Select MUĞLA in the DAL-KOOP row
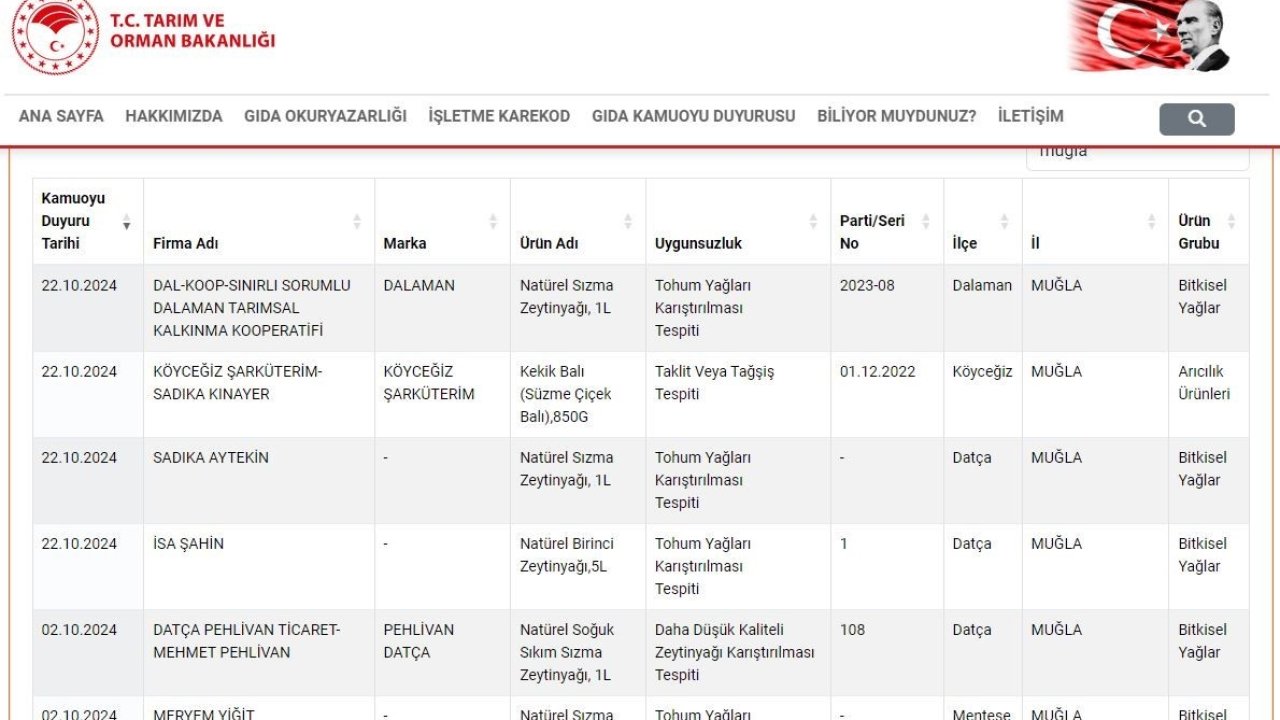This screenshot has height=720, width=1280. [x=1095, y=308]
